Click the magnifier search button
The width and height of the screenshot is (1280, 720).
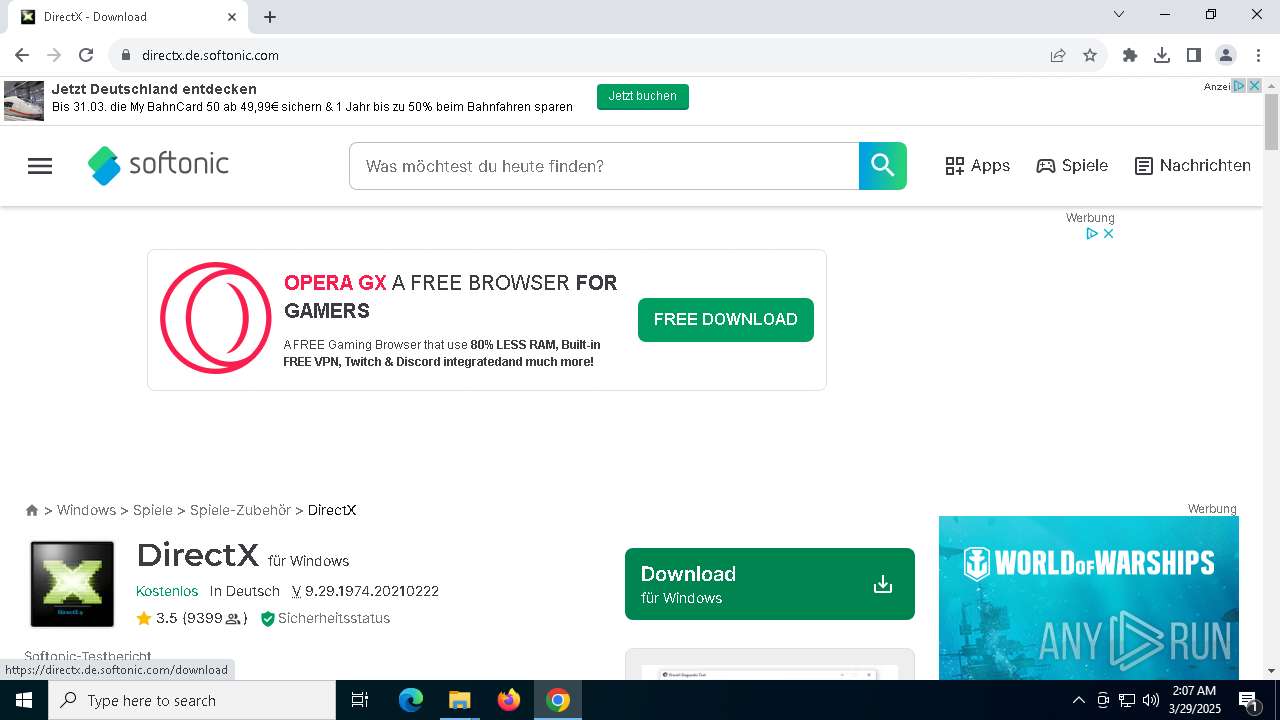click(x=883, y=166)
